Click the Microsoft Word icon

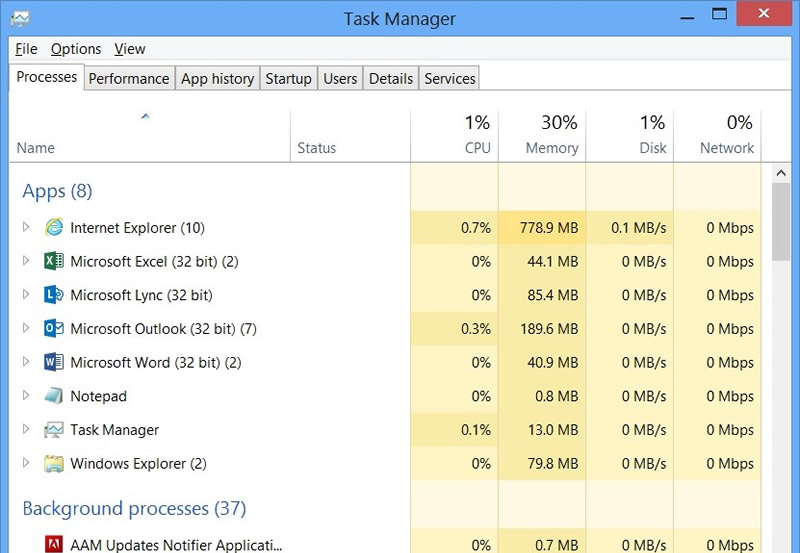[x=54, y=362]
